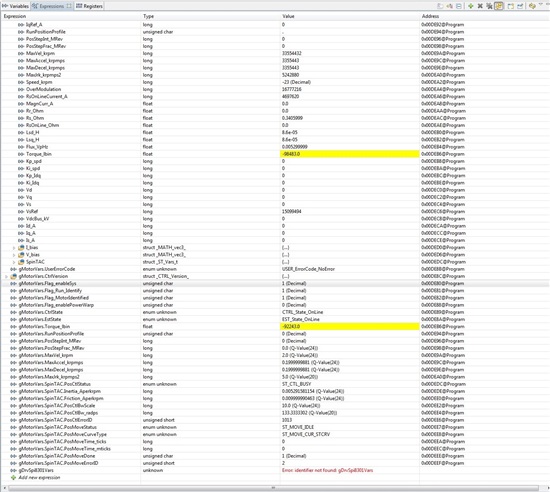Expand the SpinTAC struct node

point(14,262)
